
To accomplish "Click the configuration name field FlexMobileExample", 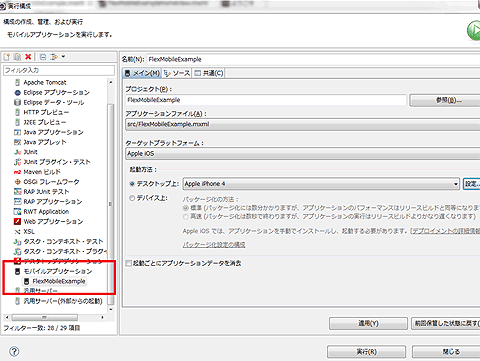I will [313, 59].
